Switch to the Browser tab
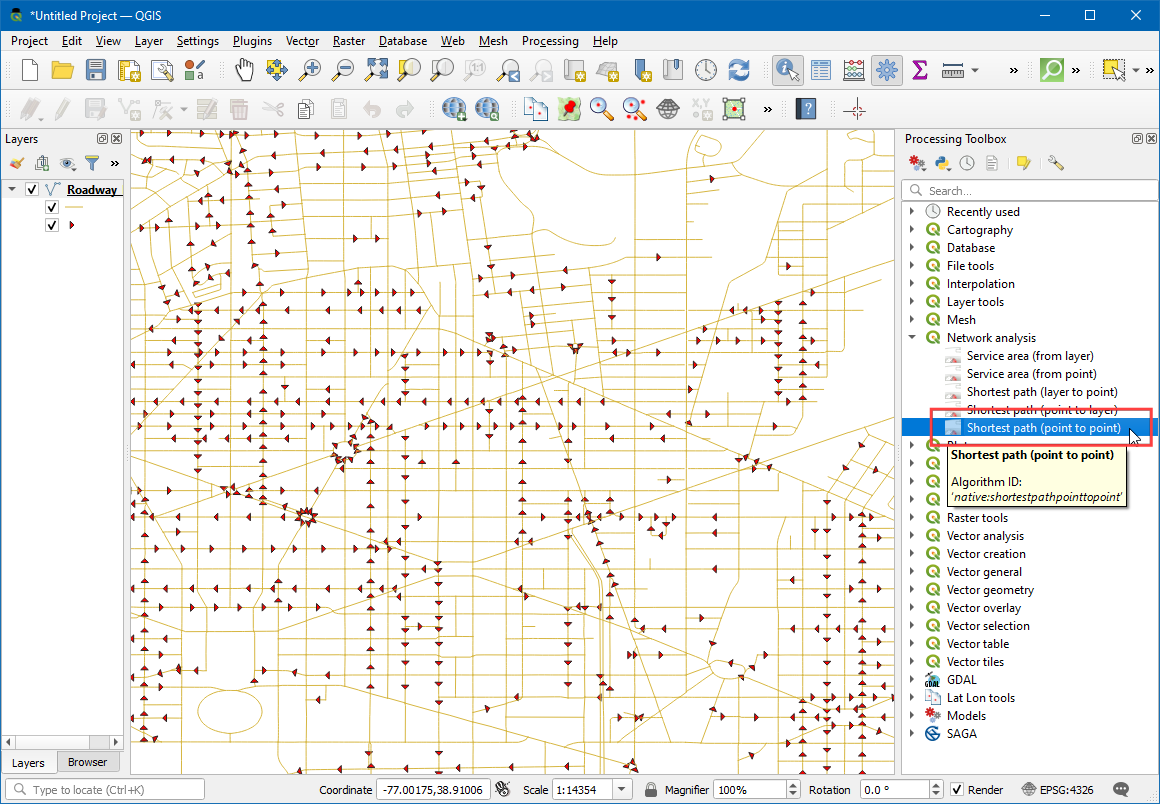1160x804 pixels. click(87, 762)
